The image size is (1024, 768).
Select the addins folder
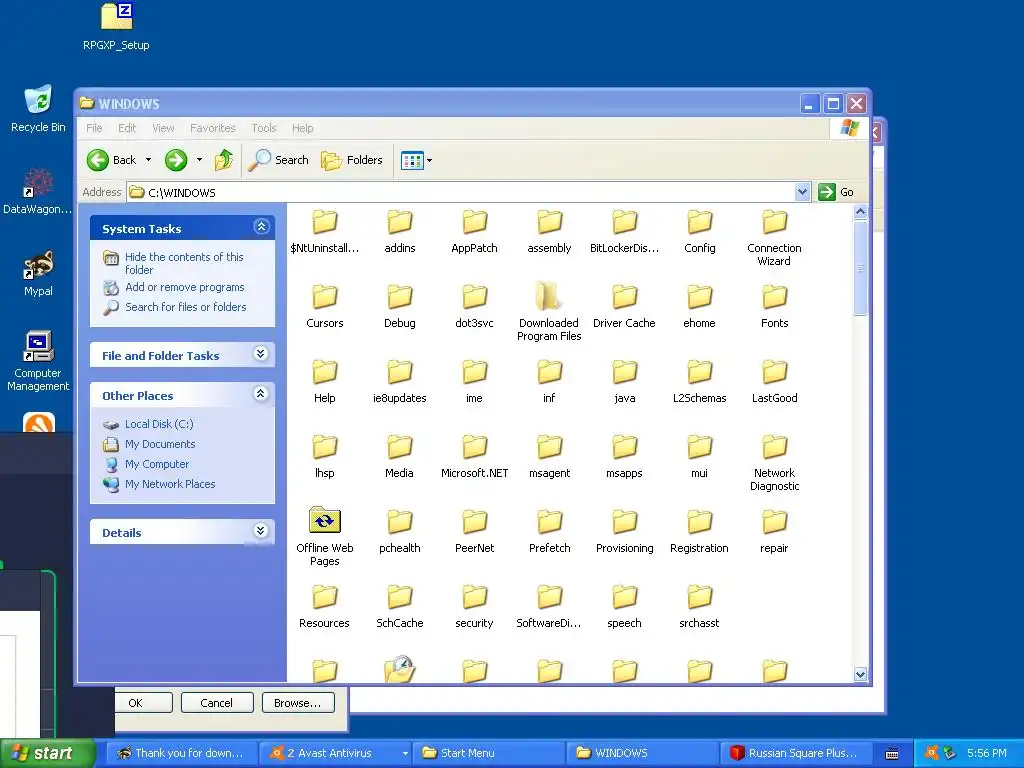click(400, 232)
